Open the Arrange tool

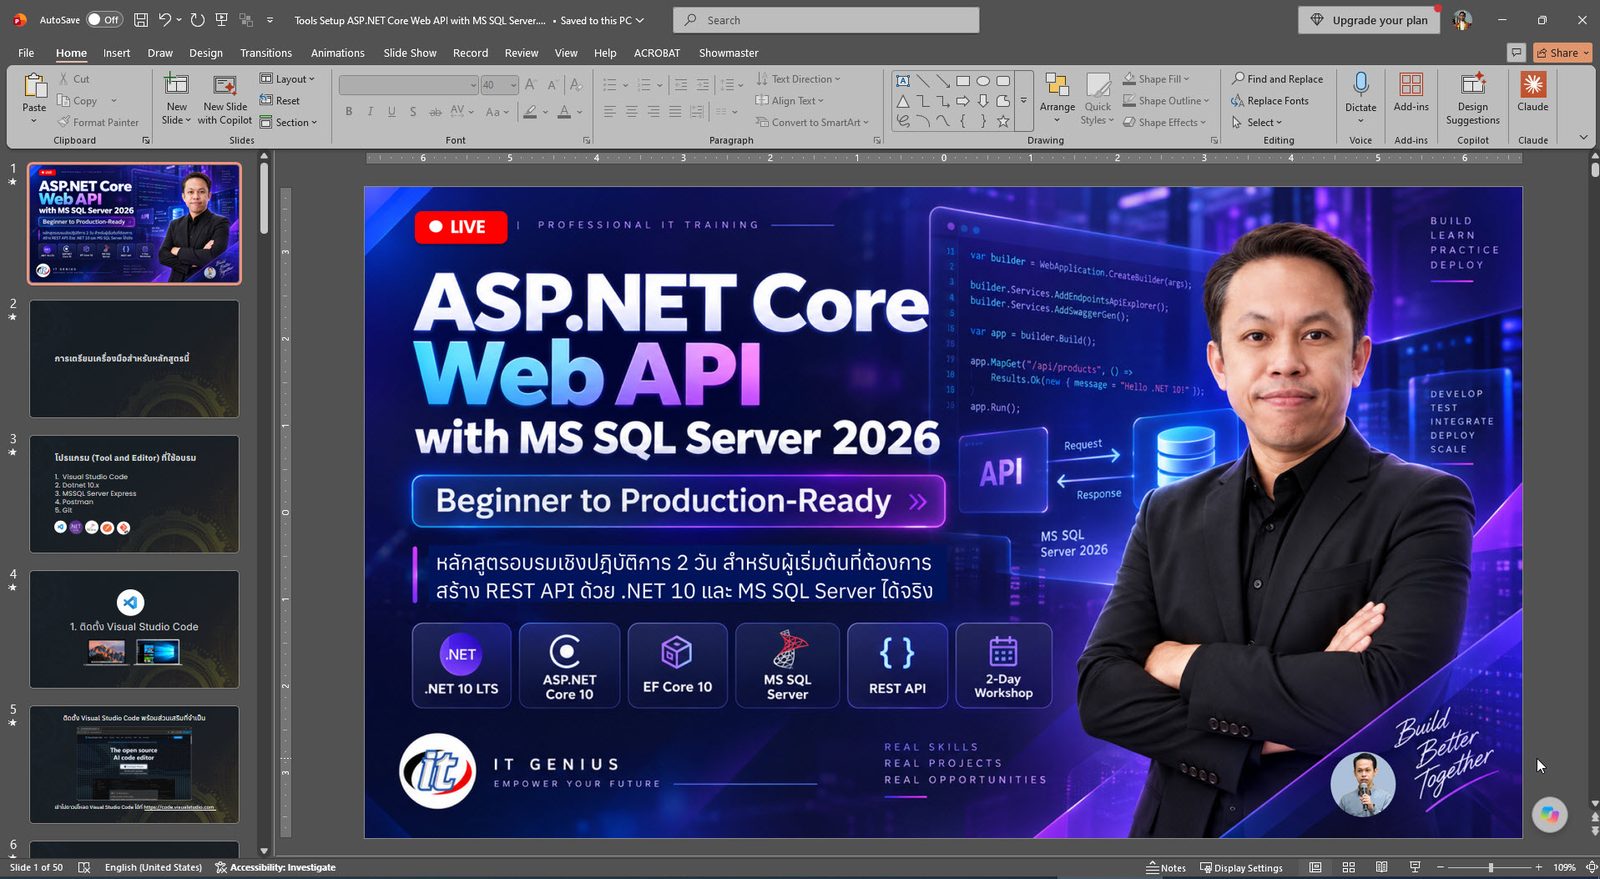(1057, 96)
